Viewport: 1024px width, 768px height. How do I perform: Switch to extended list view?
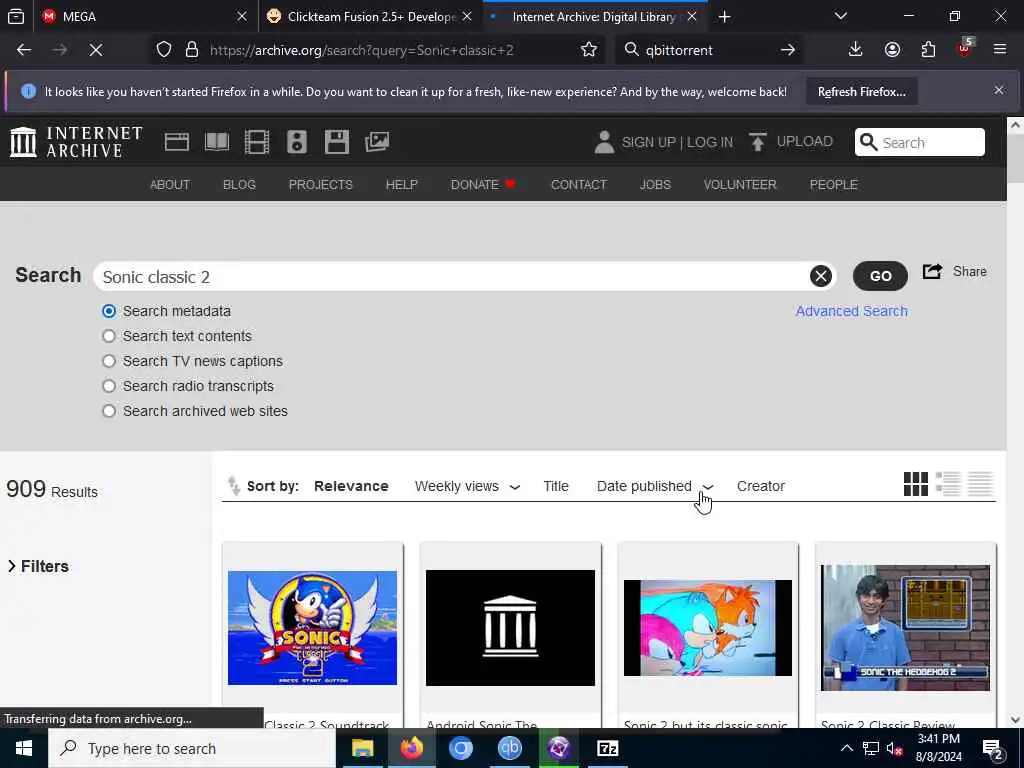coord(948,485)
